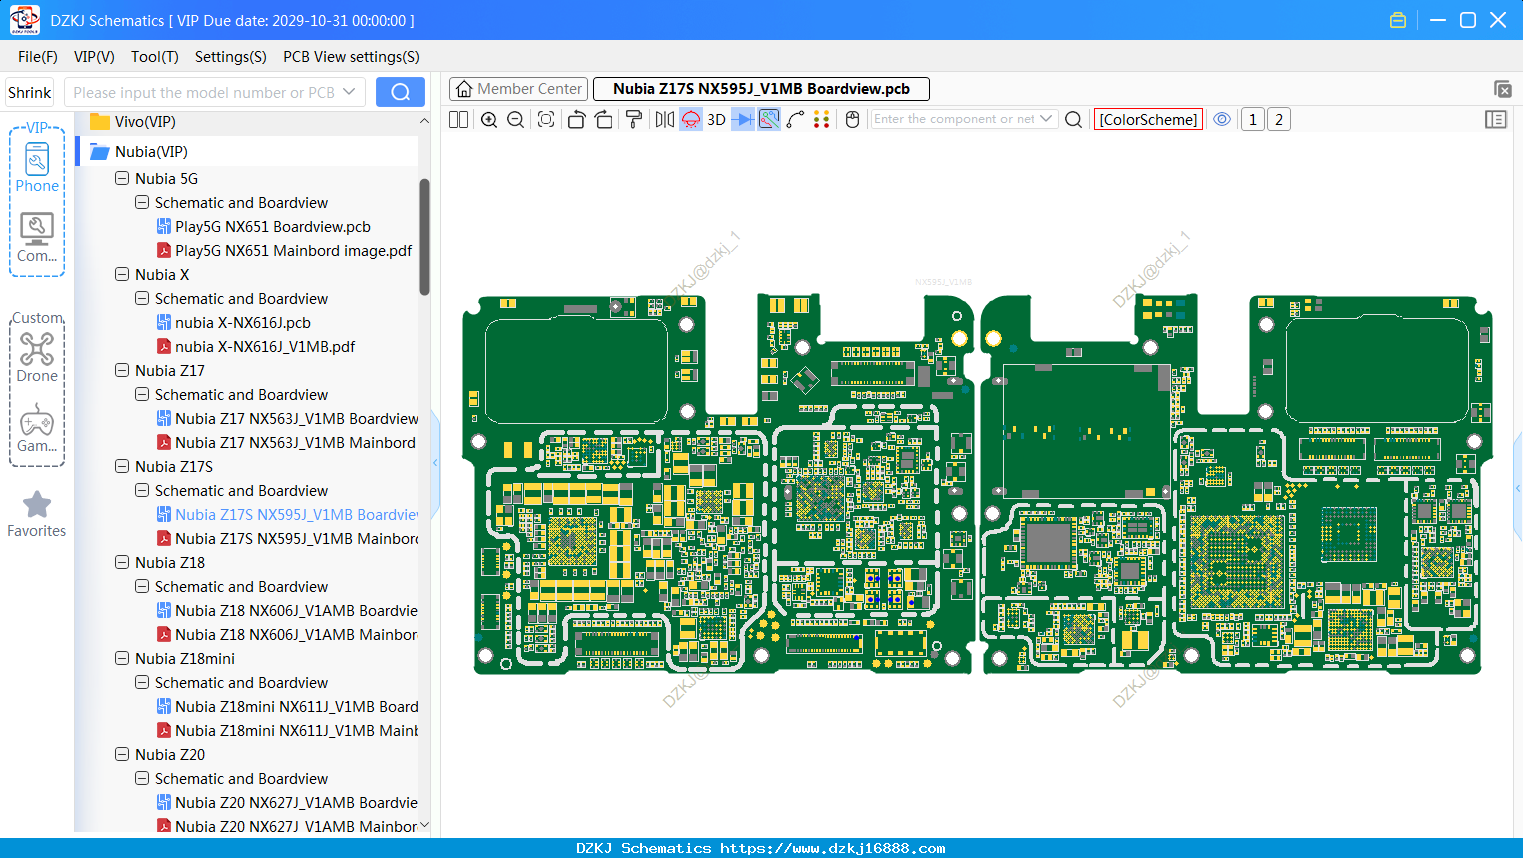
Task: Zoom out of the boardview
Action: (516, 119)
